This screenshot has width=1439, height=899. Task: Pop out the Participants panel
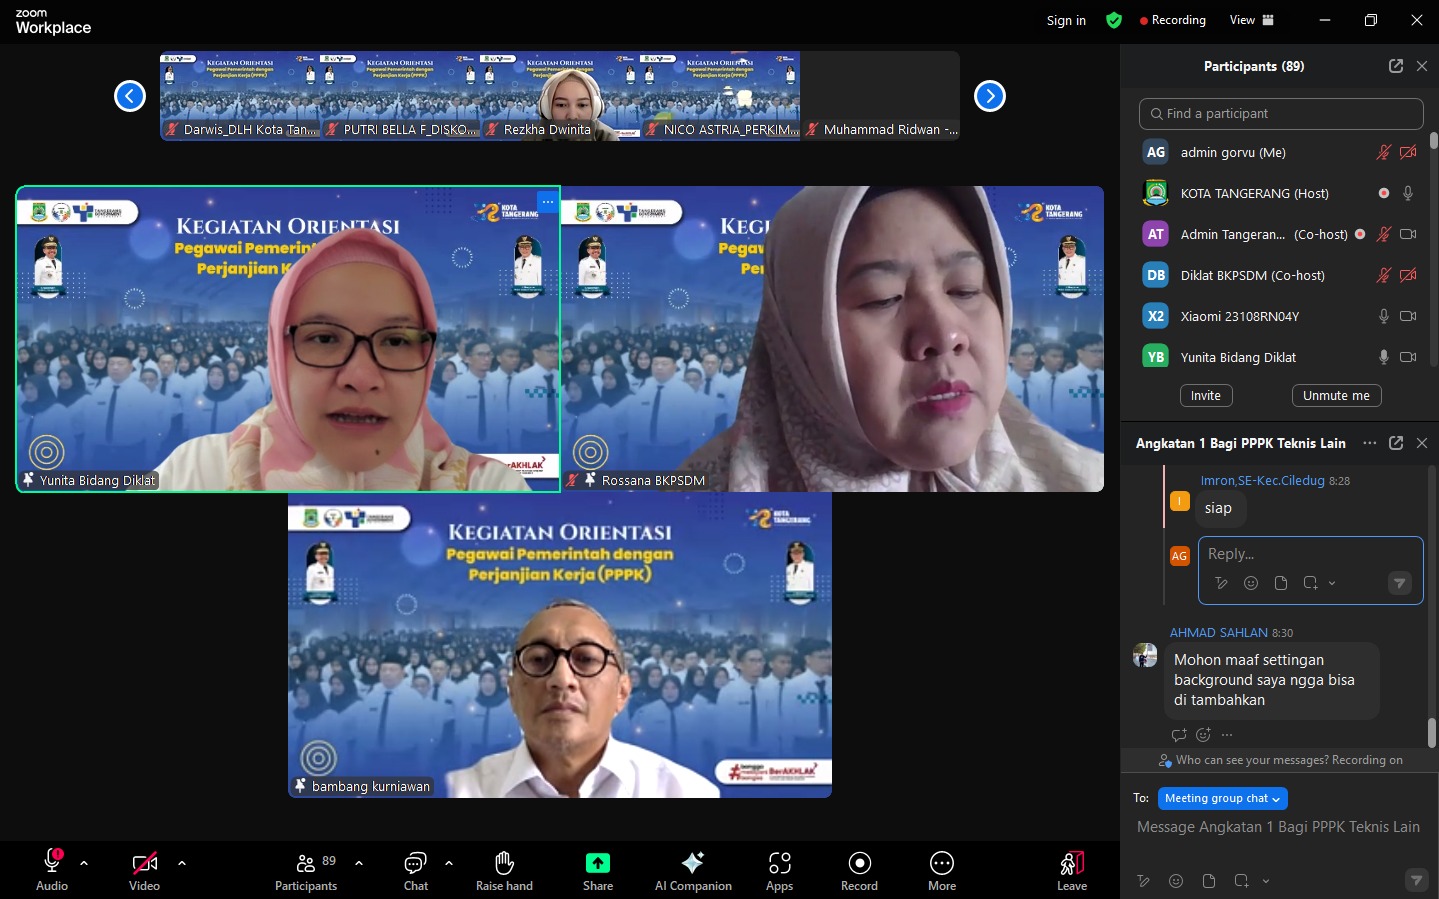click(x=1395, y=66)
